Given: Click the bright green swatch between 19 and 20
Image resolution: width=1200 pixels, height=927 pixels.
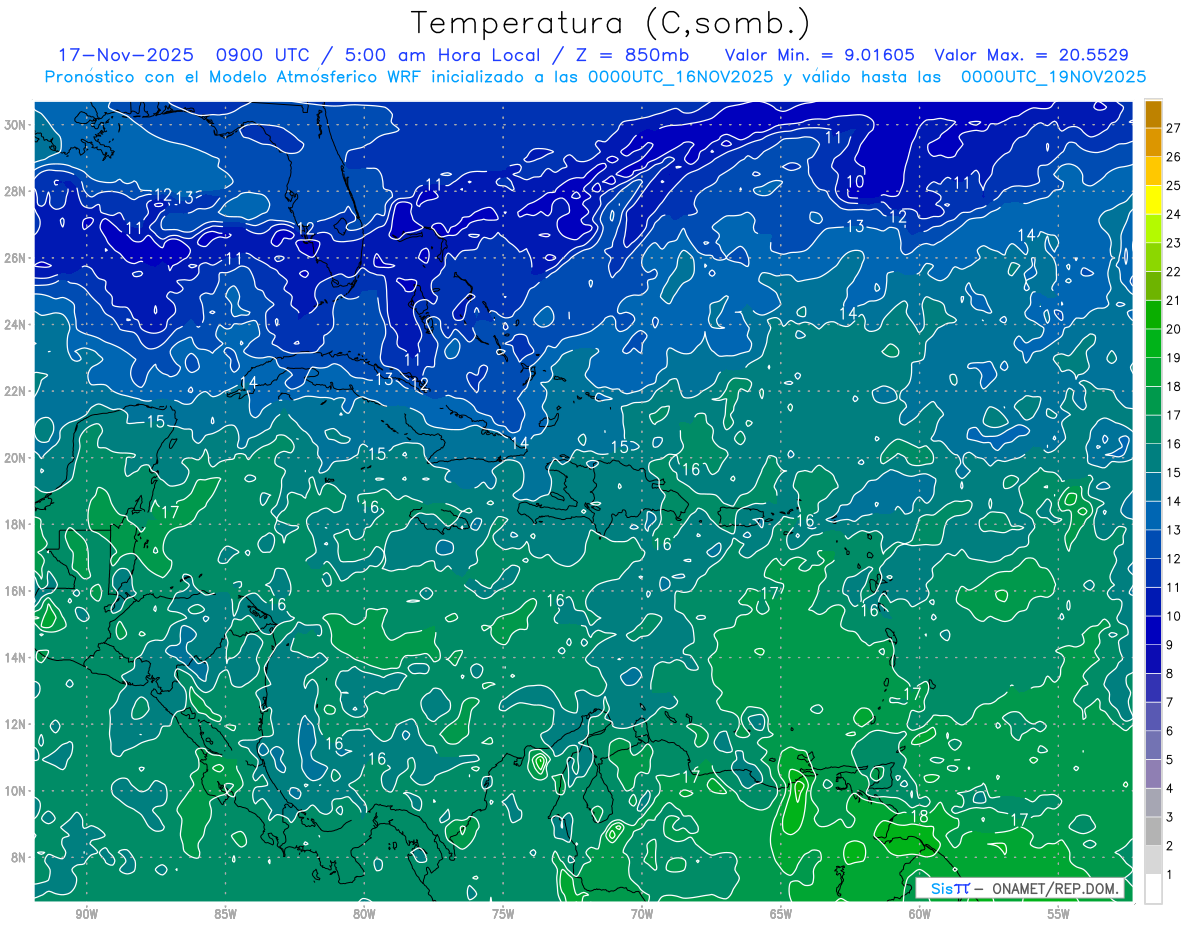Looking at the screenshot, I should [x=1153, y=343].
